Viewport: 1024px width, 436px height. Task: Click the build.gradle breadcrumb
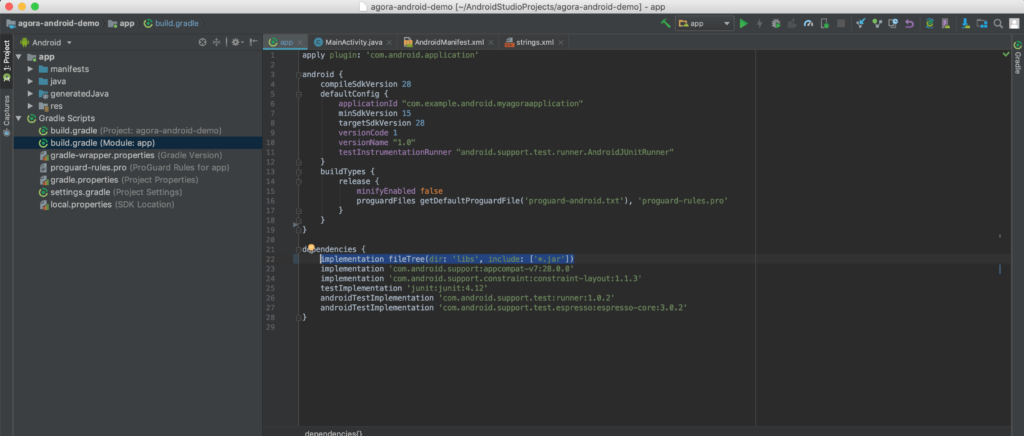tap(172, 23)
